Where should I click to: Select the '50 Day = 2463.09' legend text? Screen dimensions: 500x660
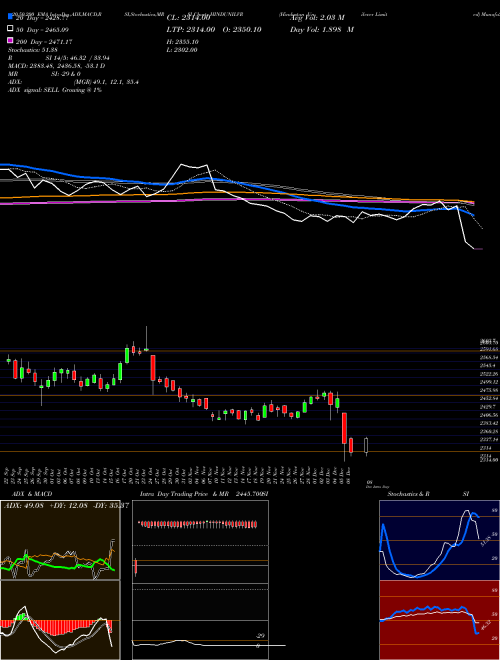[42, 29]
